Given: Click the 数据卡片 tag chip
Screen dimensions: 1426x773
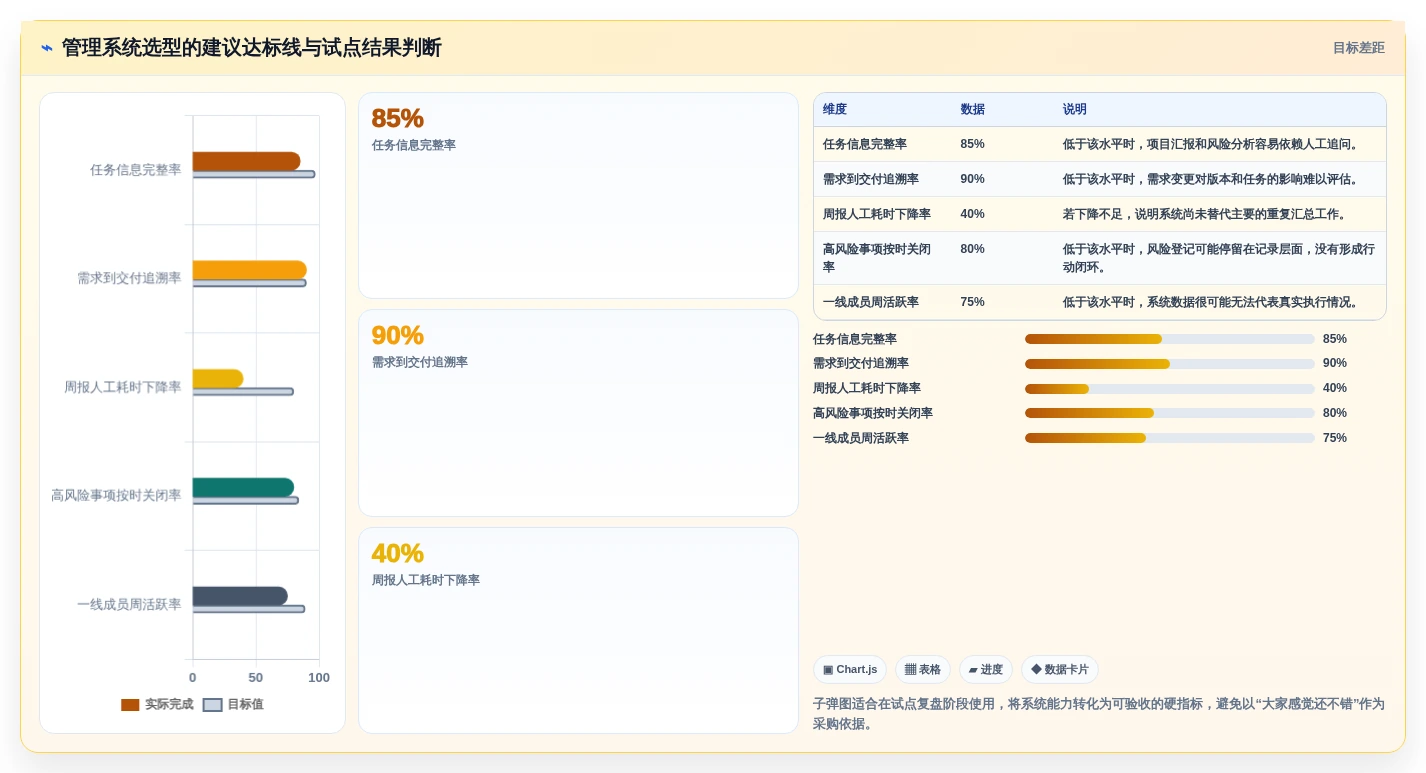Looking at the screenshot, I should pos(1059,670).
